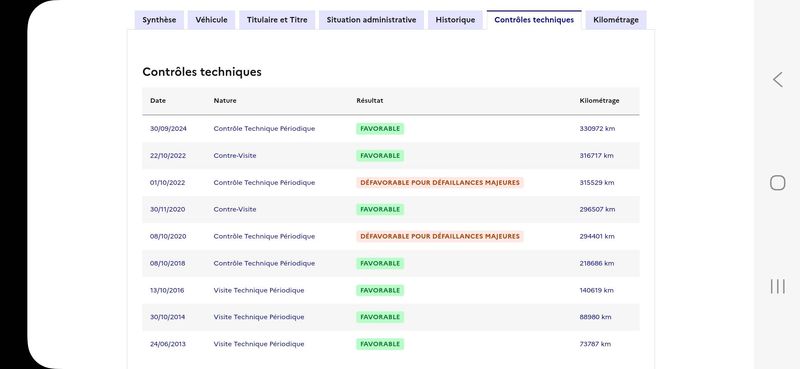
Task: Click Contre-Visite in the 22/10/2022 row
Action: (235, 156)
